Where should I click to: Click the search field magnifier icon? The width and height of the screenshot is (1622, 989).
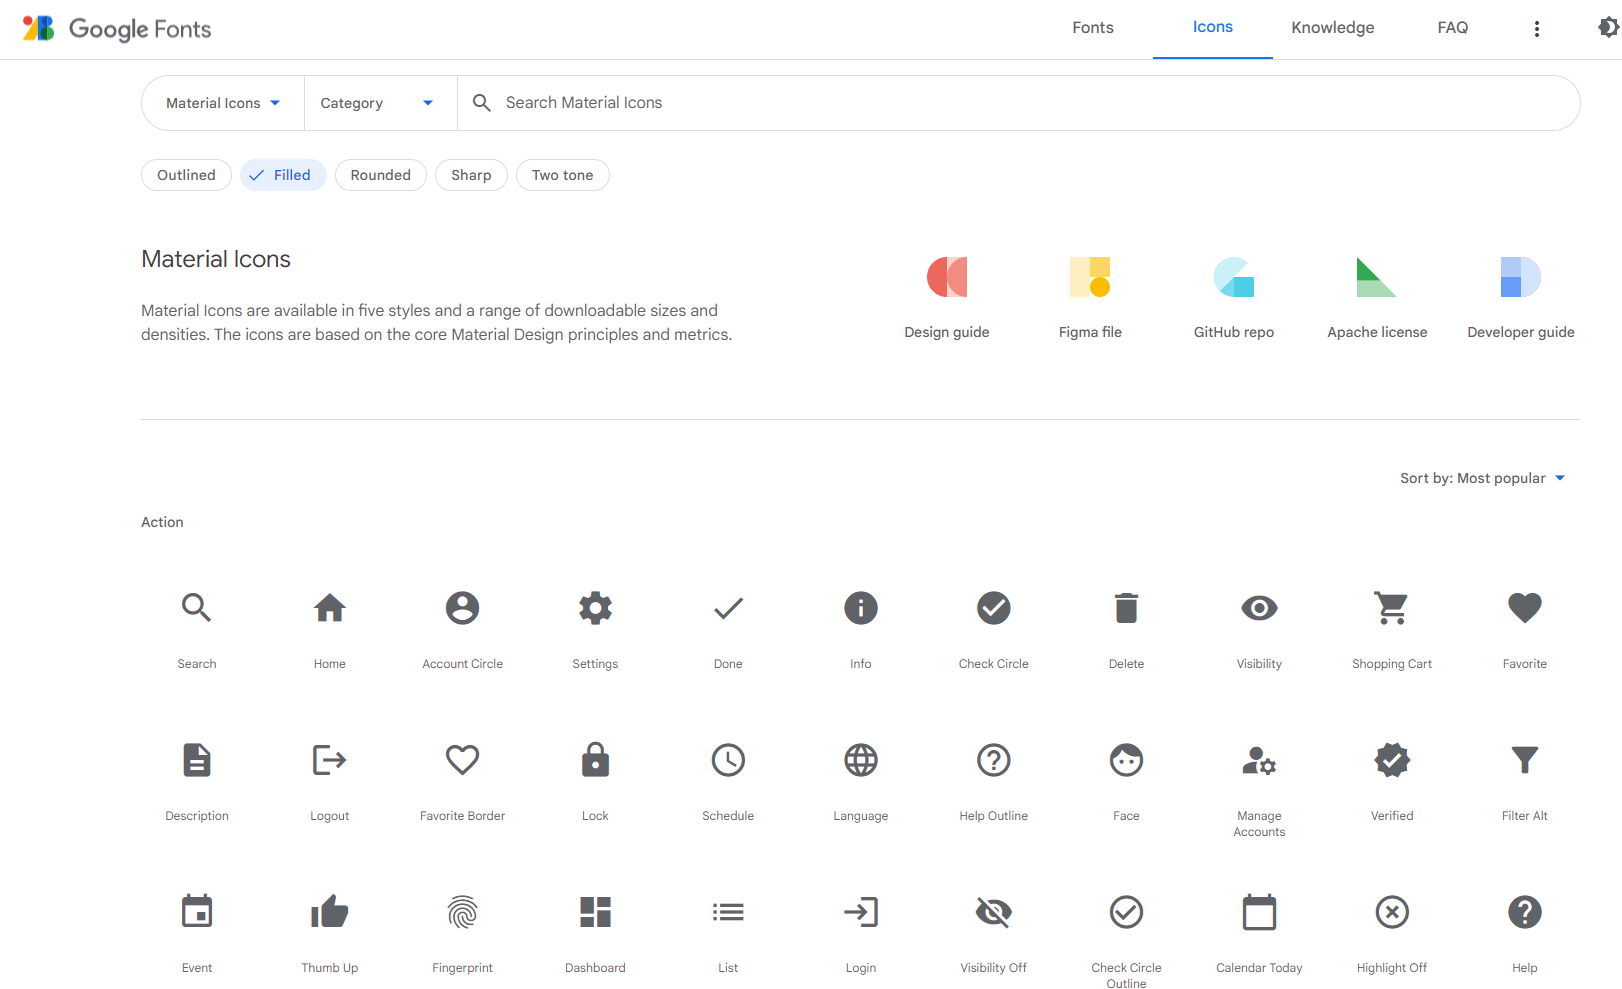pyautogui.click(x=482, y=103)
